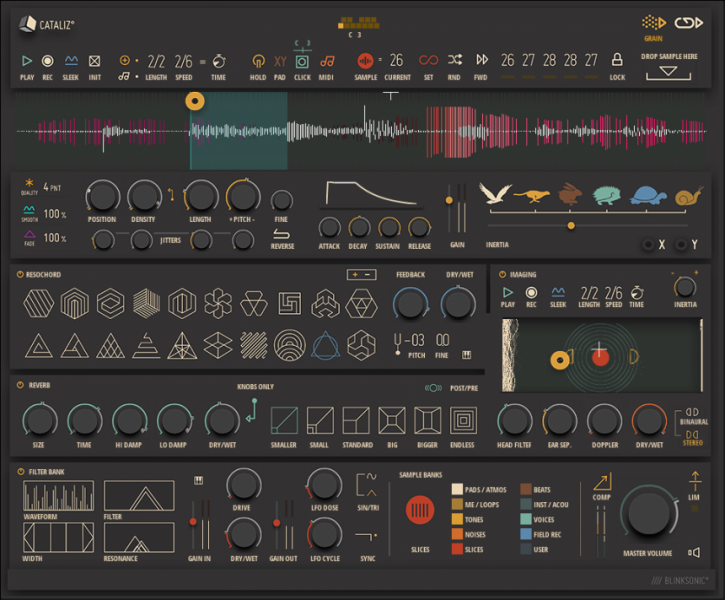The width and height of the screenshot is (725, 600).
Task: Click the FWD fast-forward icon
Action: (481, 60)
